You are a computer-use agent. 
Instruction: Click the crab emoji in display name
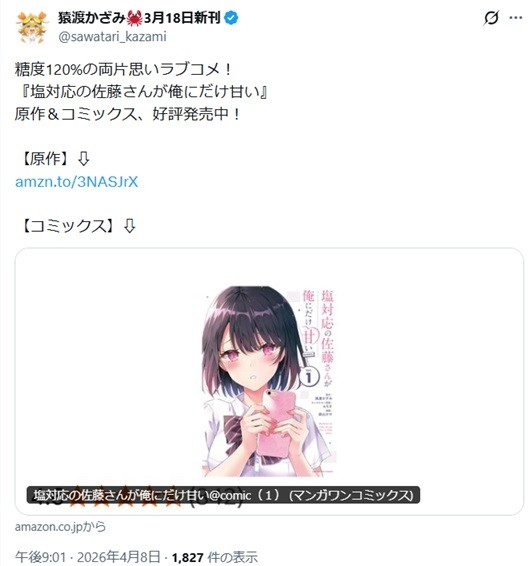134,18
